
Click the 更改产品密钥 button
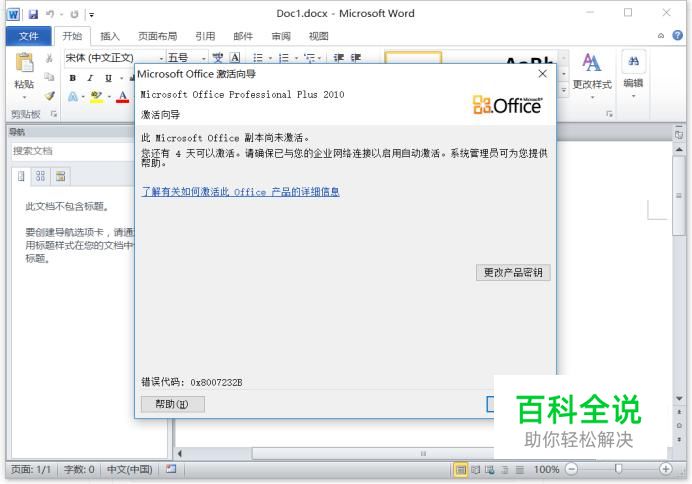pos(513,272)
